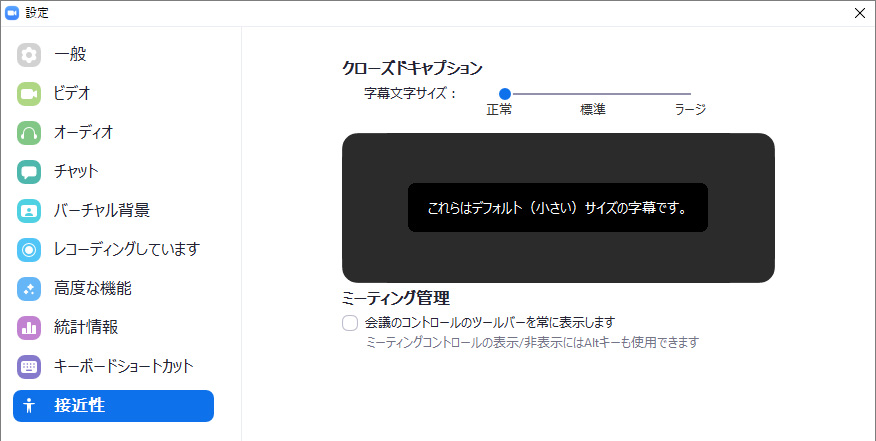Open Video settings via camera icon
This screenshot has width=876, height=441.
coord(29,93)
